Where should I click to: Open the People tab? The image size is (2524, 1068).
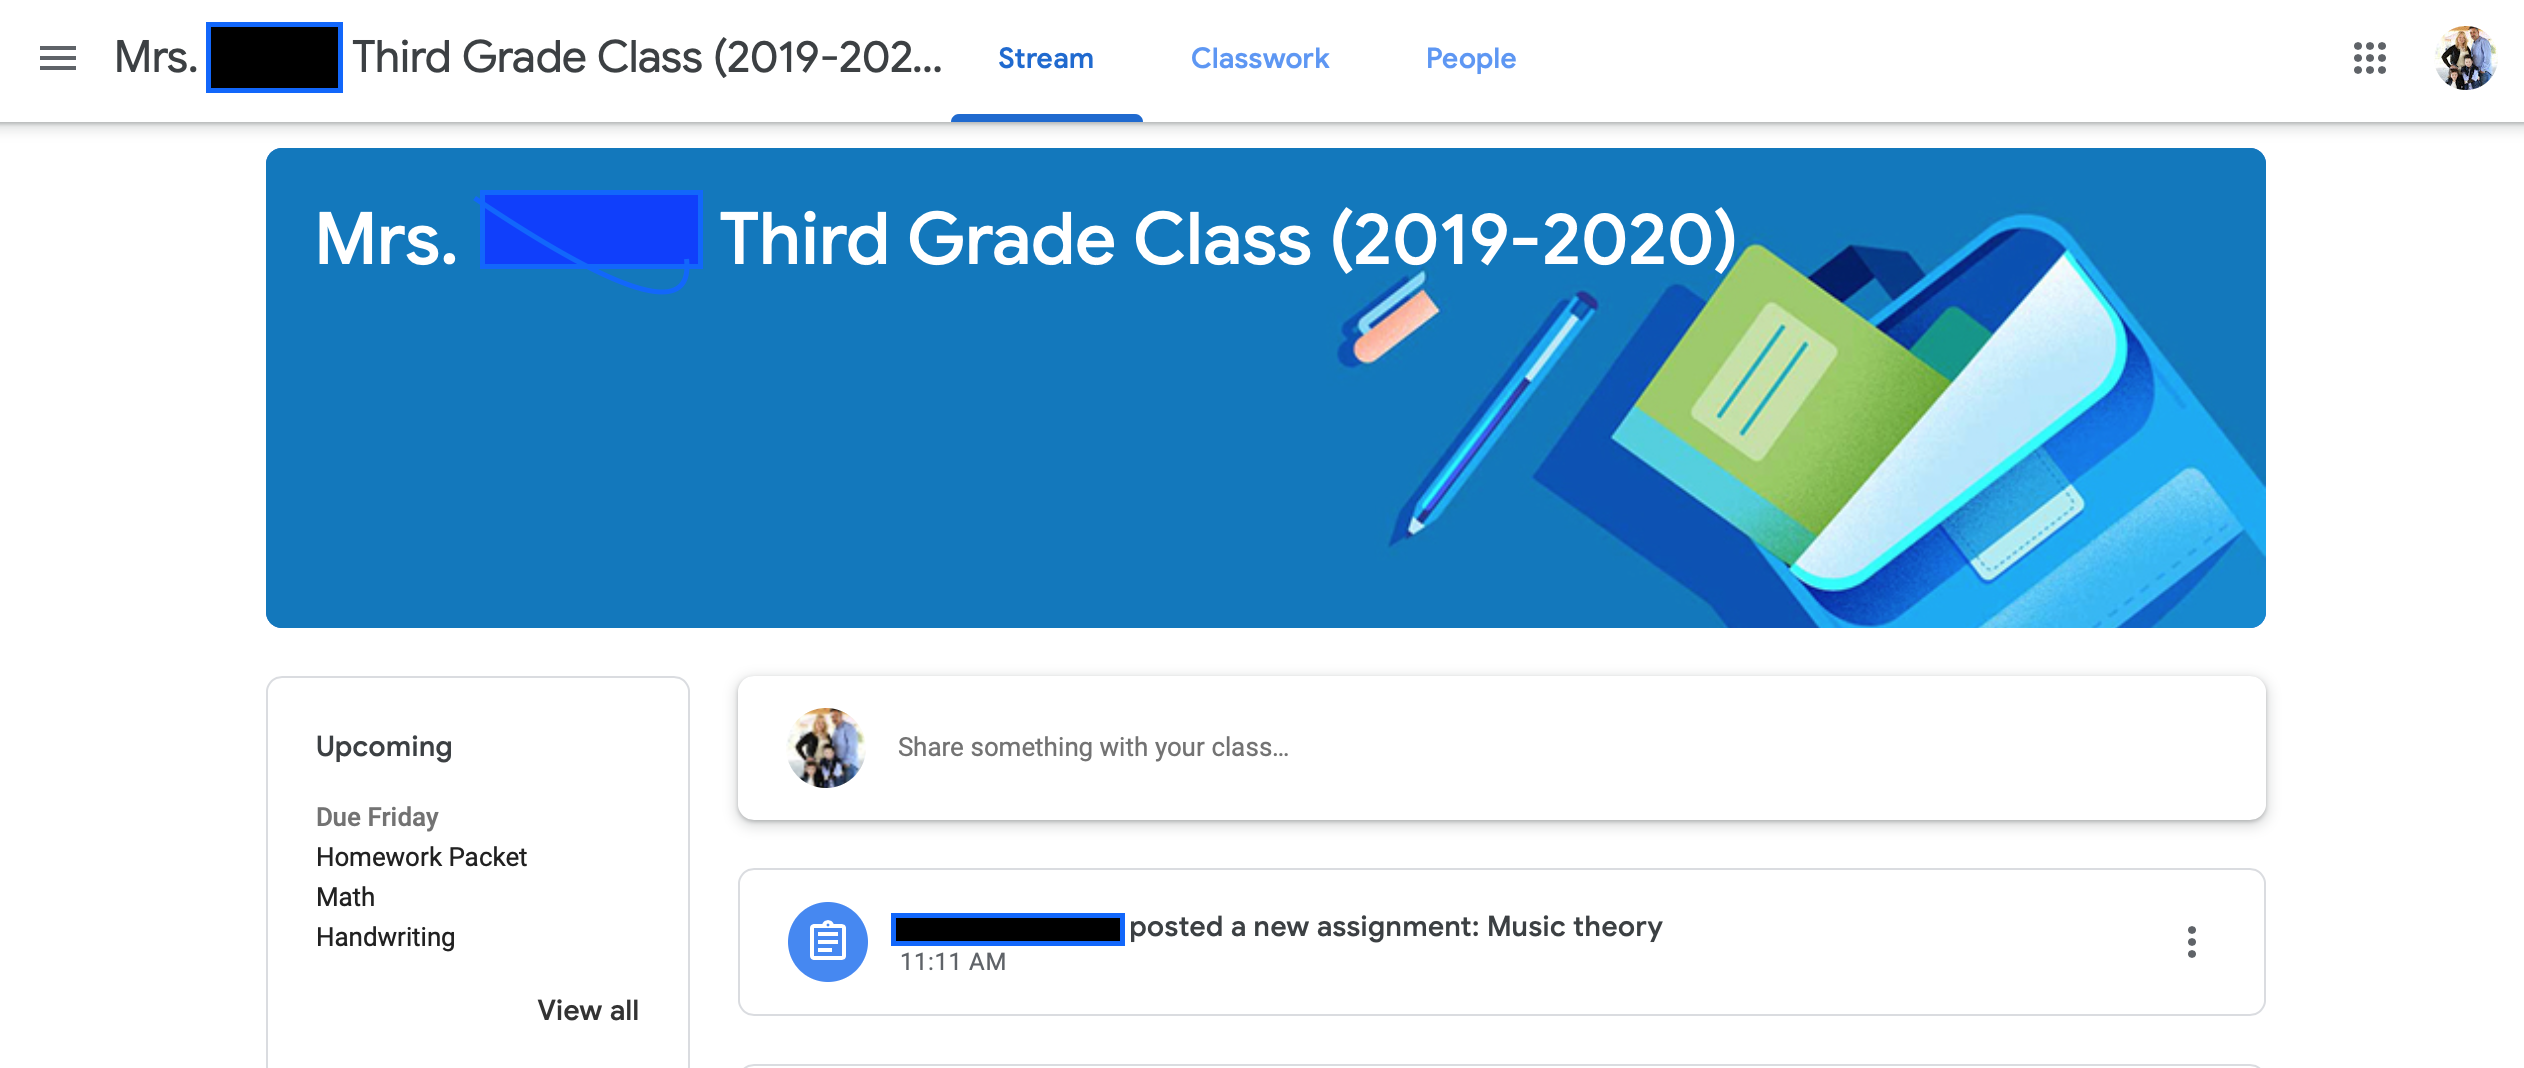1471,59
